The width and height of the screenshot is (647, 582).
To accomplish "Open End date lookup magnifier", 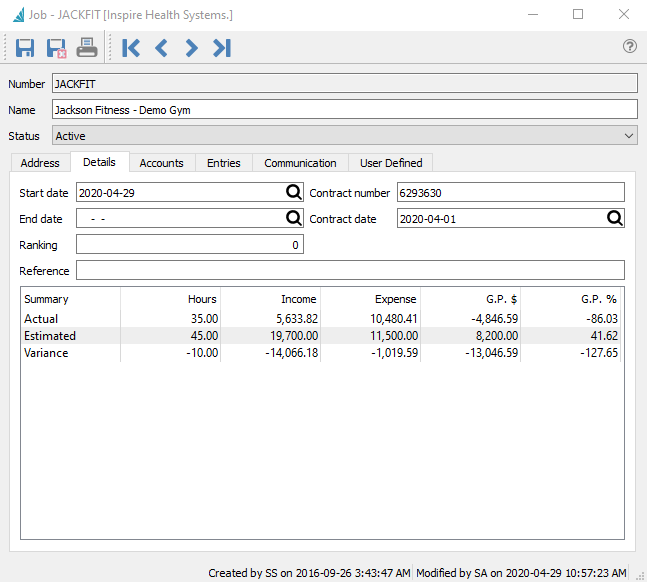I will [x=294, y=218].
